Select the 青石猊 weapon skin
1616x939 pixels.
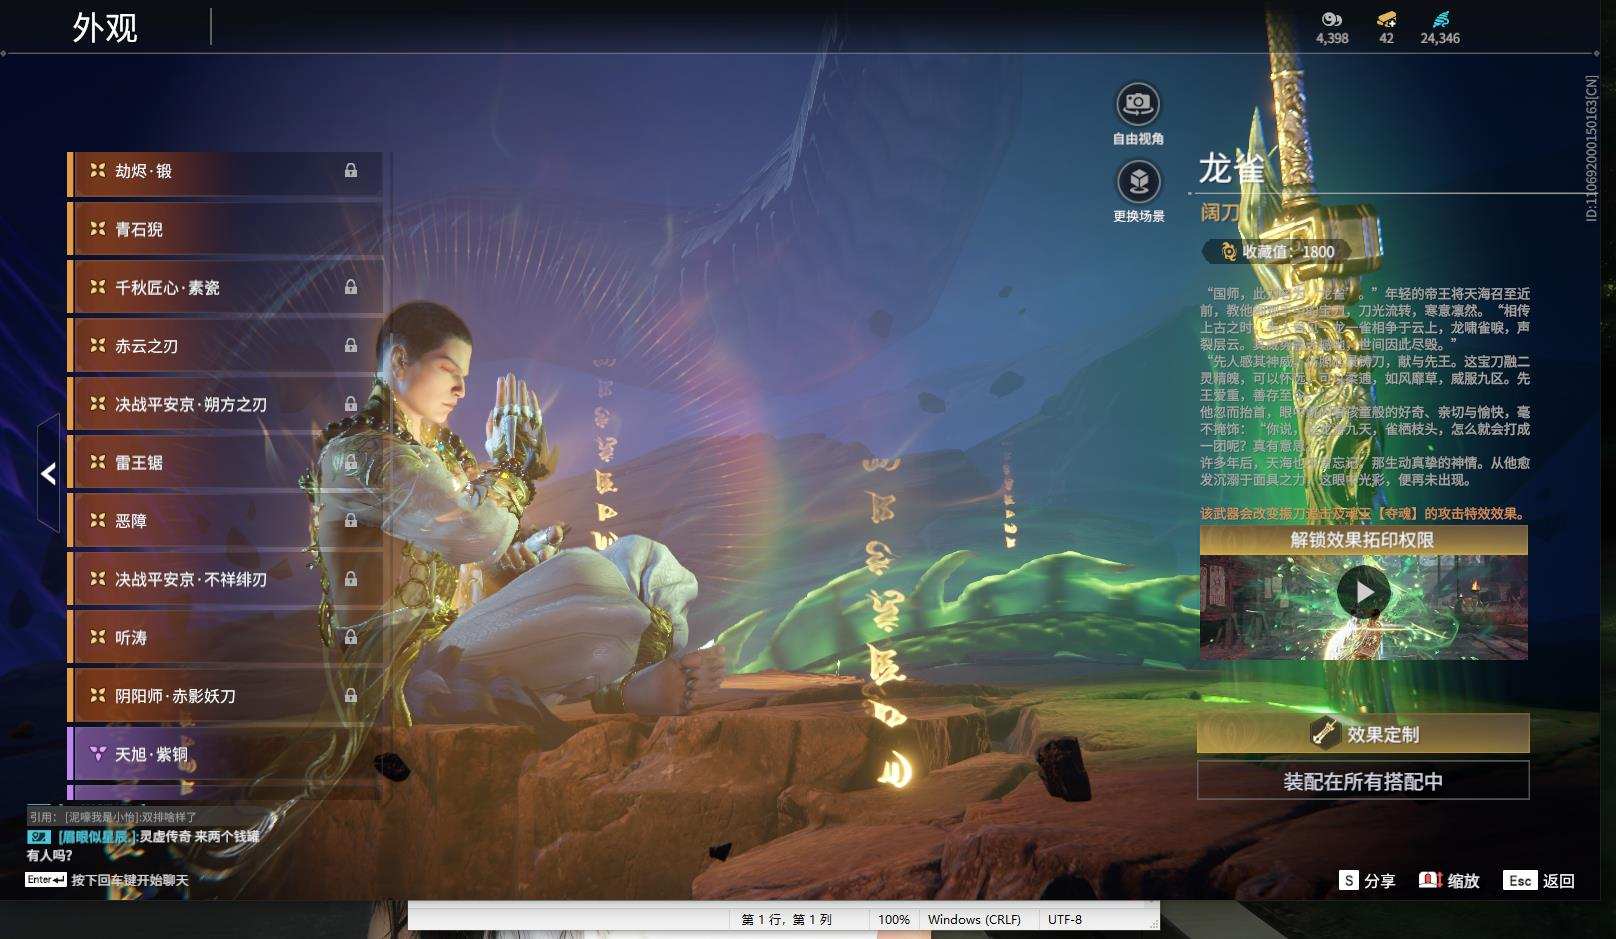click(225, 229)
